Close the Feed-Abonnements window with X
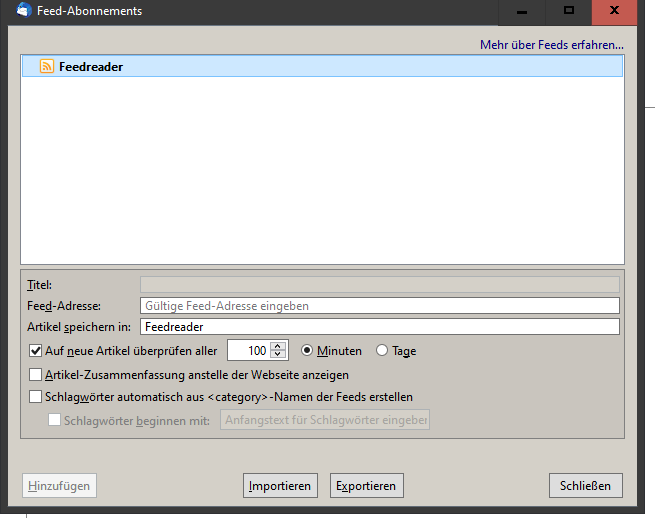 point(614,12)
